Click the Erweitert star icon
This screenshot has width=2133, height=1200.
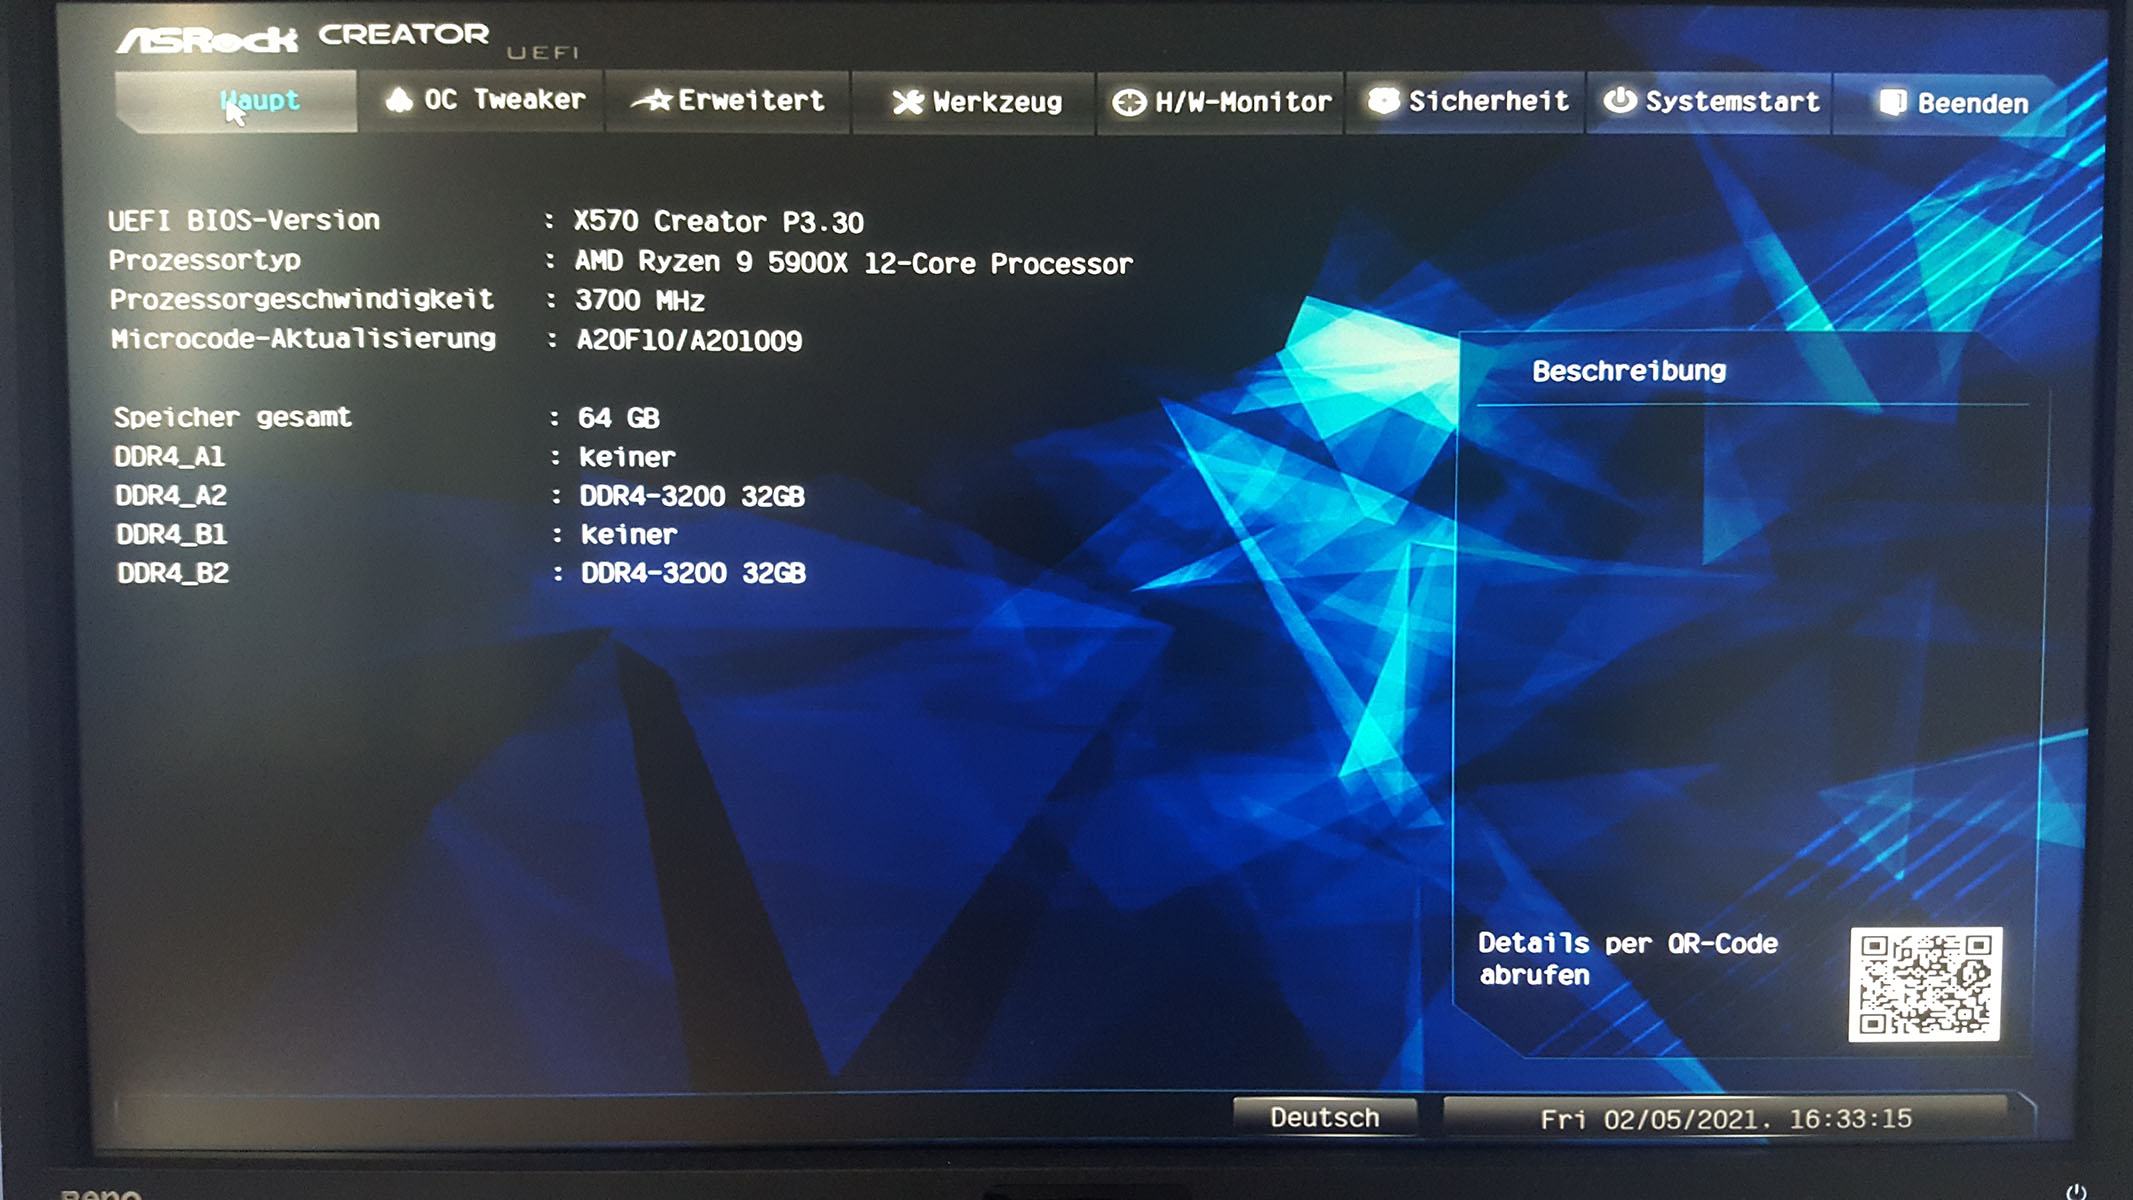652,100
